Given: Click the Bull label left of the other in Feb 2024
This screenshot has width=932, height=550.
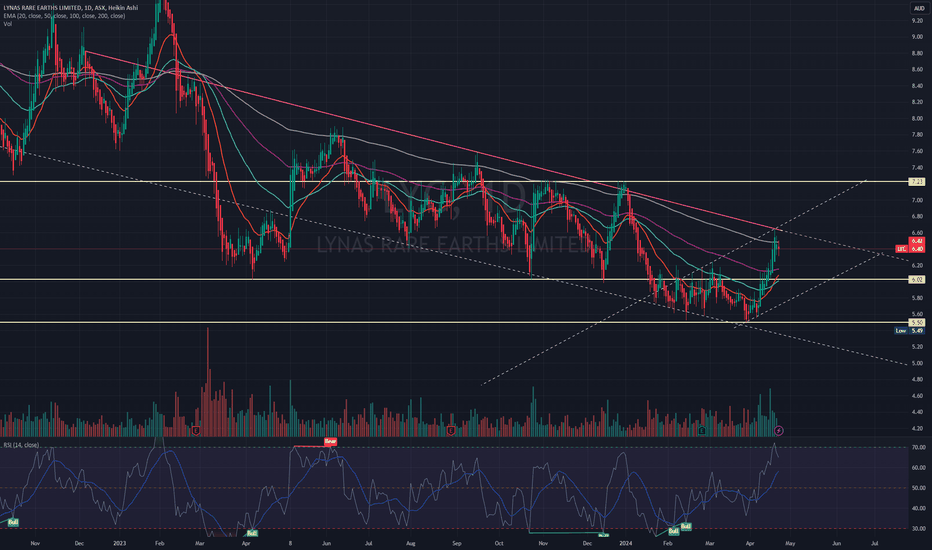Looking at the screenshot, I should (x=673, y=531).
